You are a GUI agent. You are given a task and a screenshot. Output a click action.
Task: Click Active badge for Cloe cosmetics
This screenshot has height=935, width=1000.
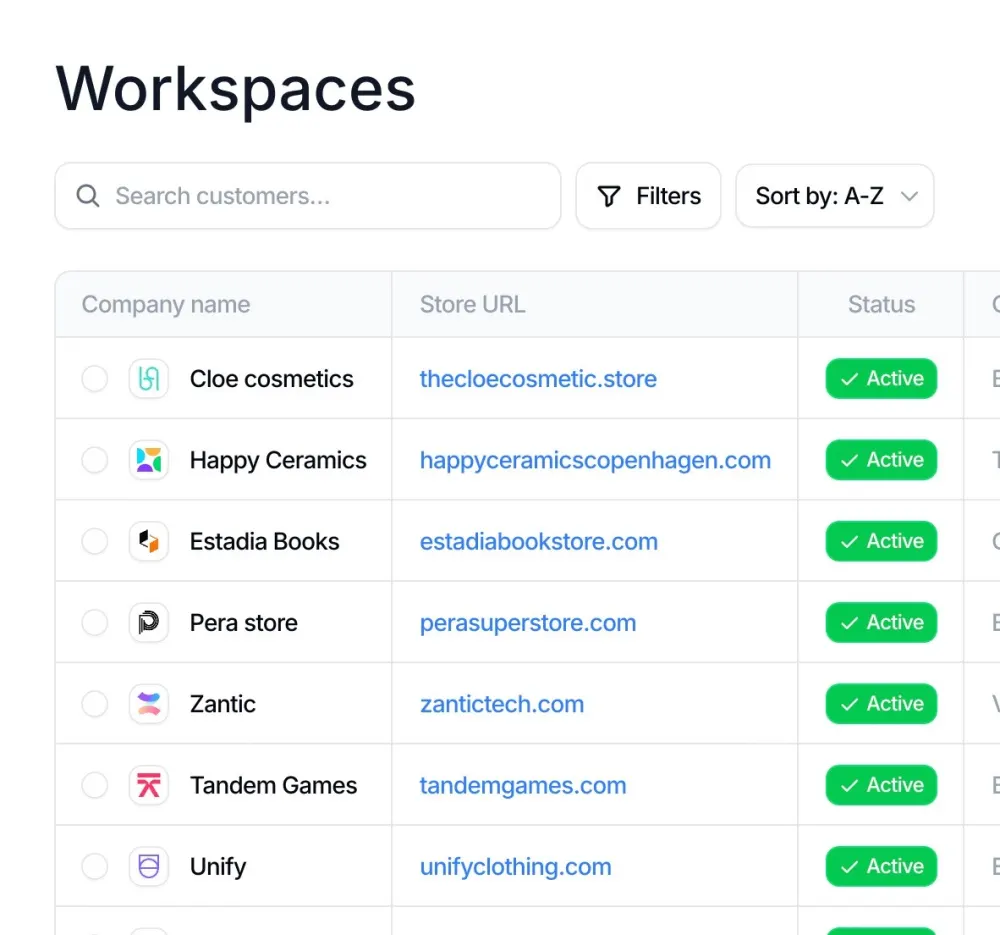[881, 379]
